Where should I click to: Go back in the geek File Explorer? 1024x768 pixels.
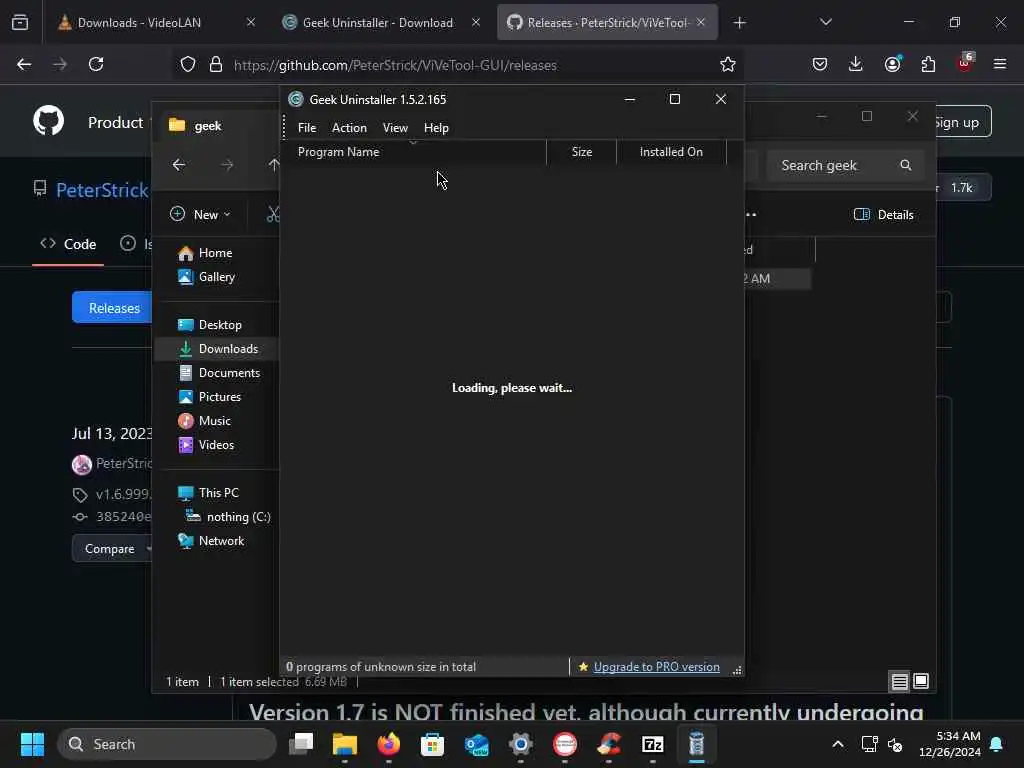(x=179, y=165)
